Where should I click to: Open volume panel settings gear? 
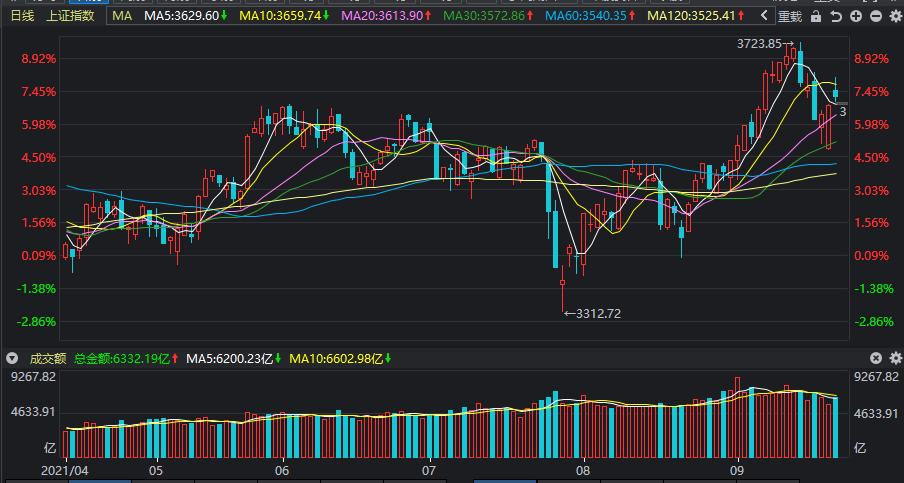[x=896, y=358]
